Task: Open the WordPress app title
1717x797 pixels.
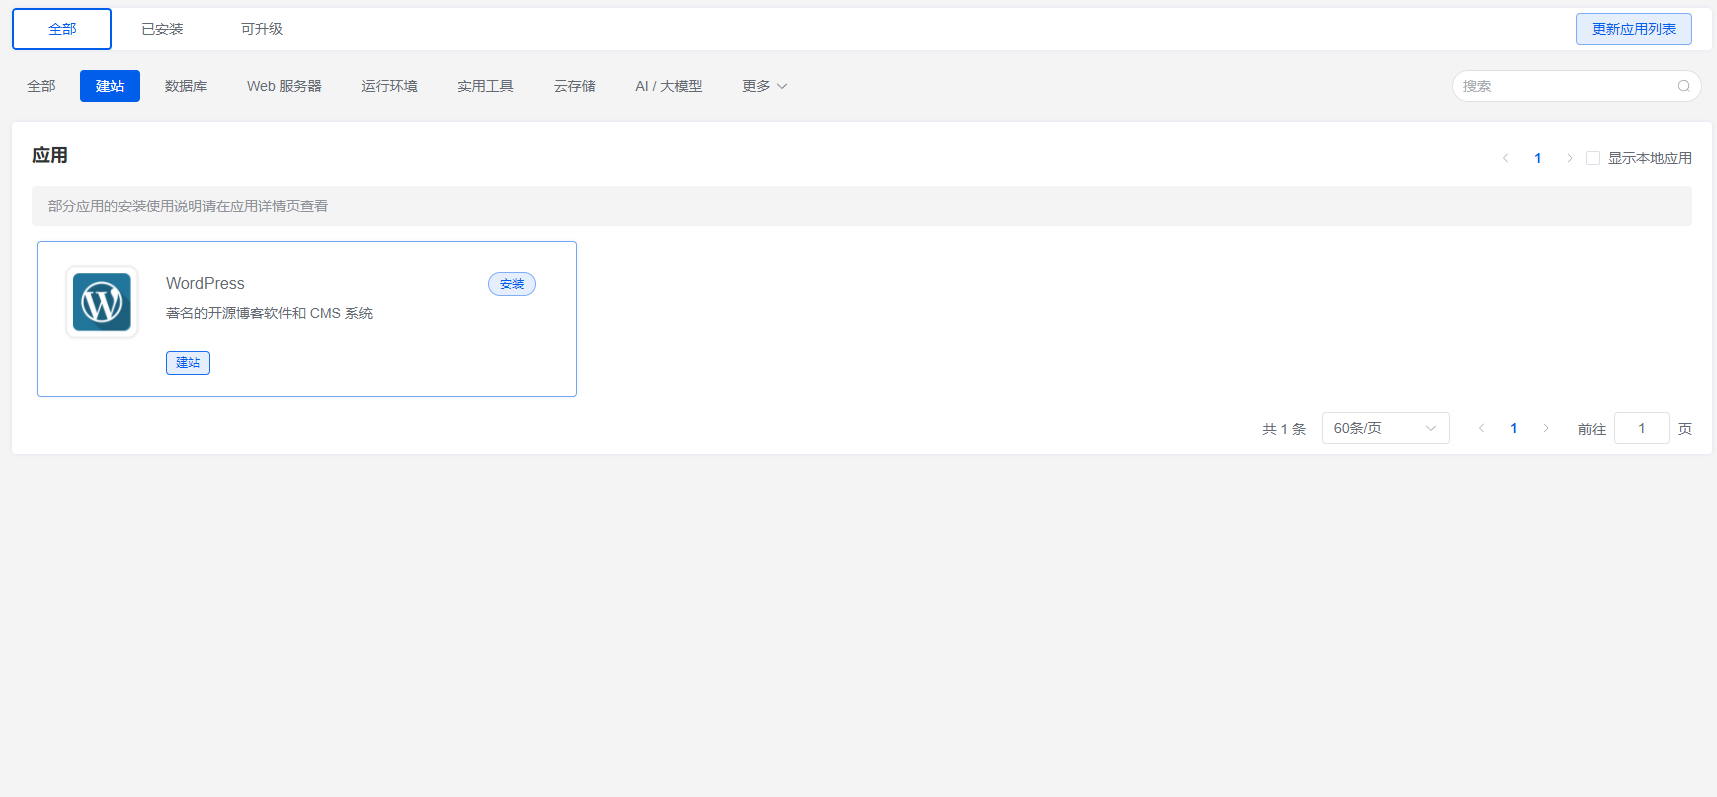Action: coord(205,284)
